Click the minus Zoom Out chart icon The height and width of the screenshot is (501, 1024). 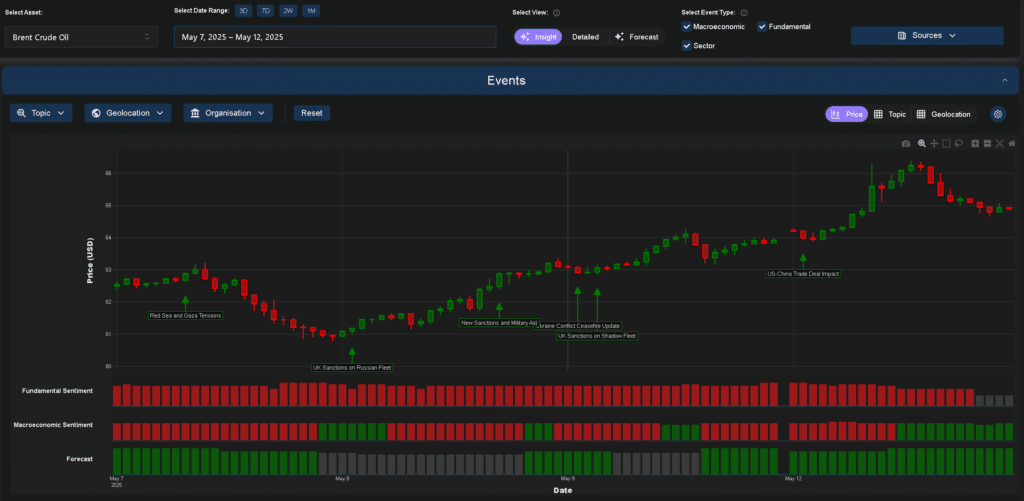click(987, 144)
